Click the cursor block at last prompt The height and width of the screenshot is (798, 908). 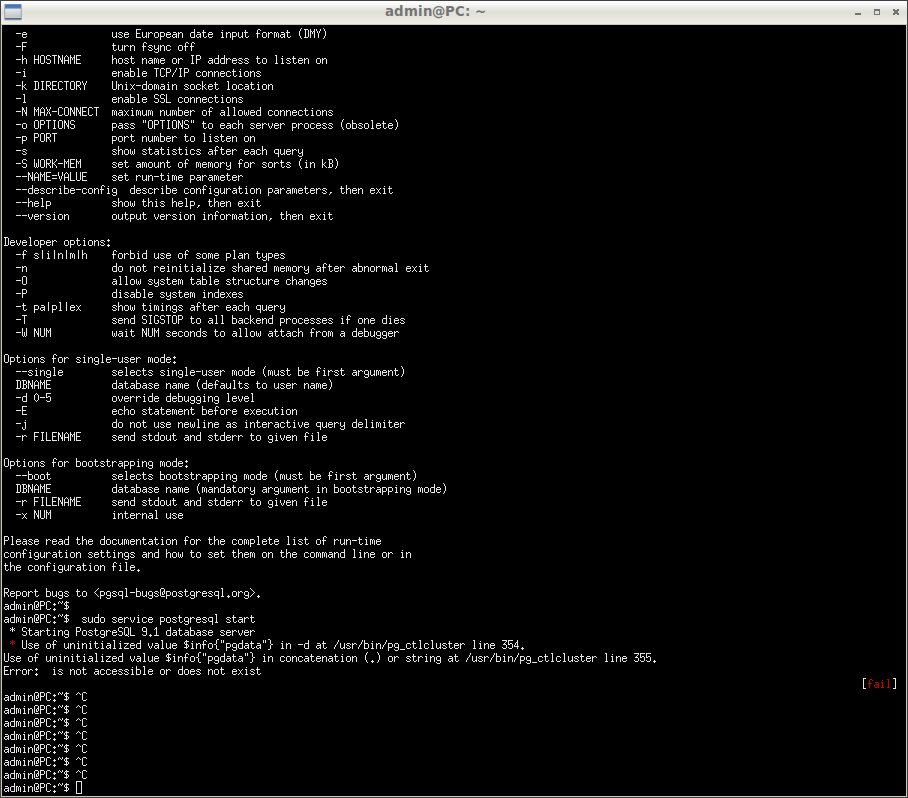(x=79, y=788)
